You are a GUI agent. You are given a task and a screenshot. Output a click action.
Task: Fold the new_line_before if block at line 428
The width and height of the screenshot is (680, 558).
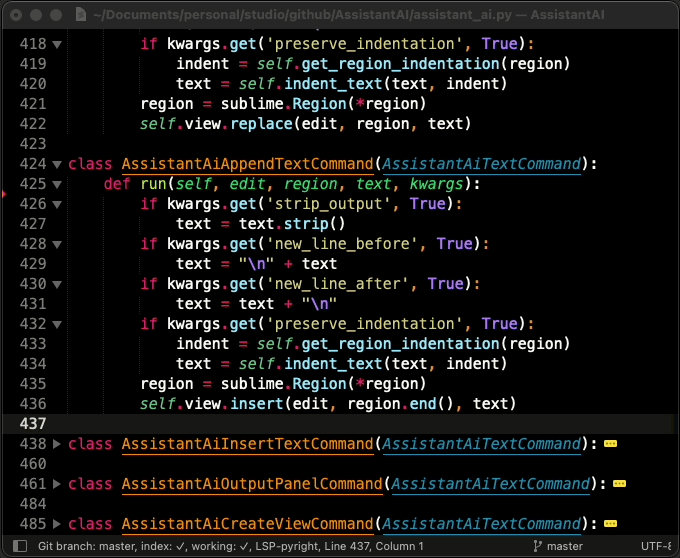(x=57, y=245)
